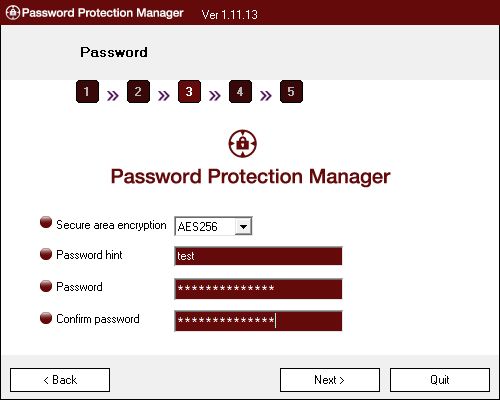Screen dimensions: 500x400
Task: Click inside the Confirm password field
Action: [258, 321]
